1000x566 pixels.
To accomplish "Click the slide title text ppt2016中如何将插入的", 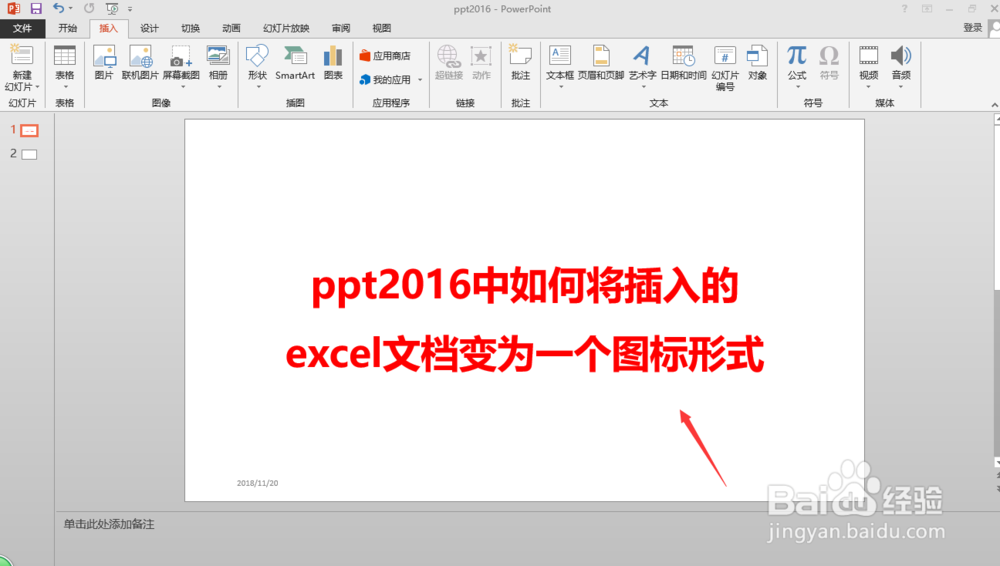I will click(524, 286).
